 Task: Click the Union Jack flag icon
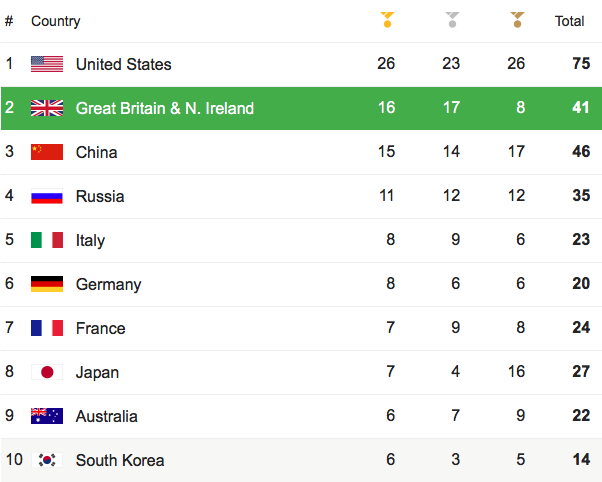point(47,108)
